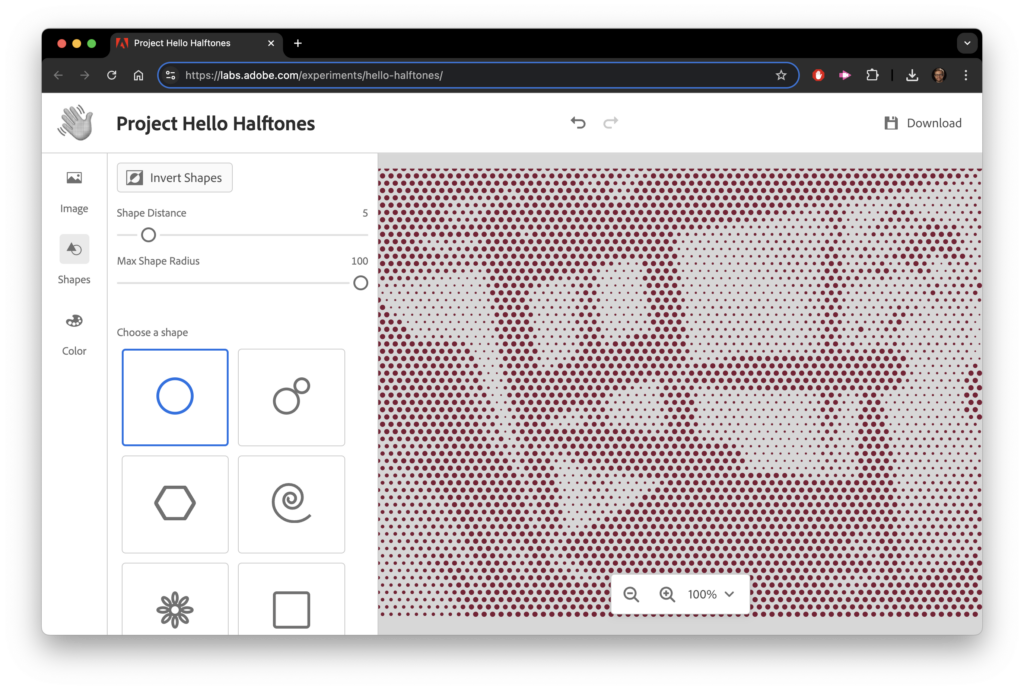Download the halftone image
Screen dimensions: 1024x690
click(923, 123)
